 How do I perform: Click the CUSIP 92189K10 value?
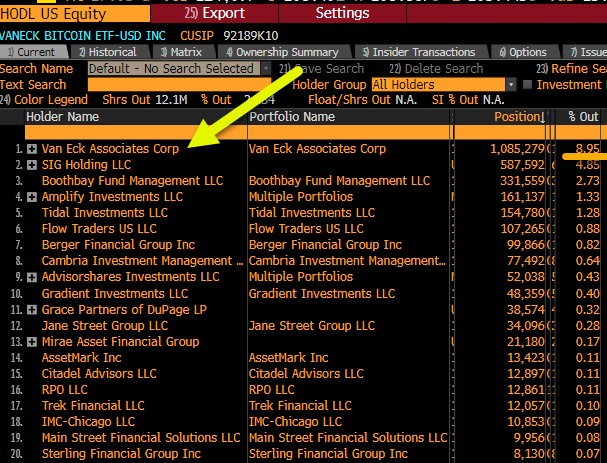coord(250,36)
